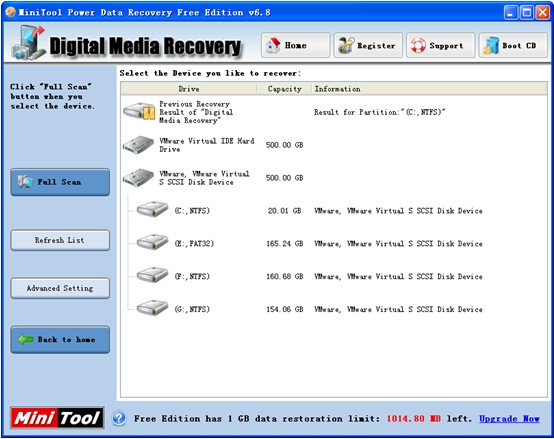Click the MiniTool logo
Viewport: 554px width, 439px height.
point(57,418)
